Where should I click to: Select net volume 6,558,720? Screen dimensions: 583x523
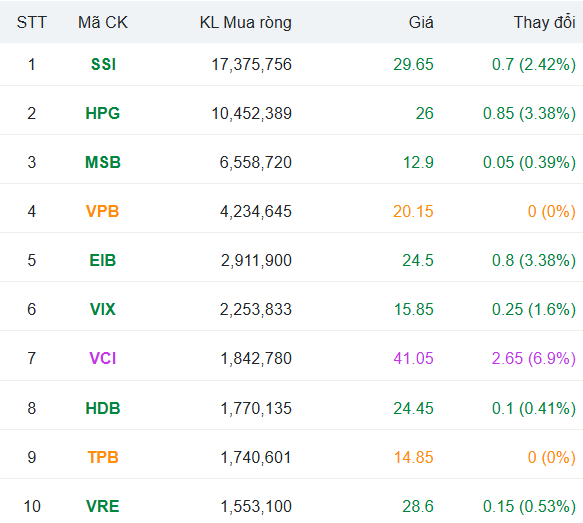click(255, 162)
